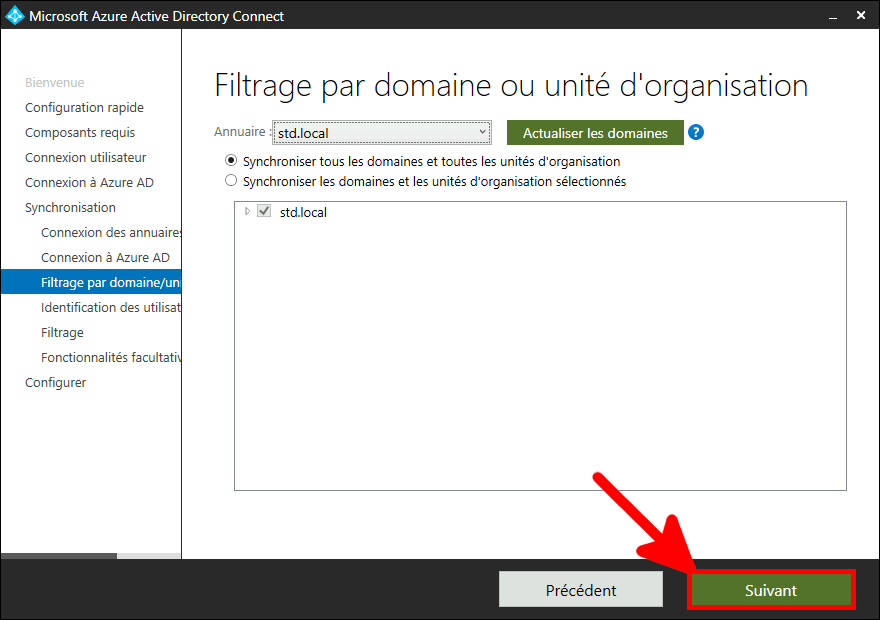Enable synchronizing all domains and organizational units
The width and height of the screenshot is (880, 620).
pos(231,161)
